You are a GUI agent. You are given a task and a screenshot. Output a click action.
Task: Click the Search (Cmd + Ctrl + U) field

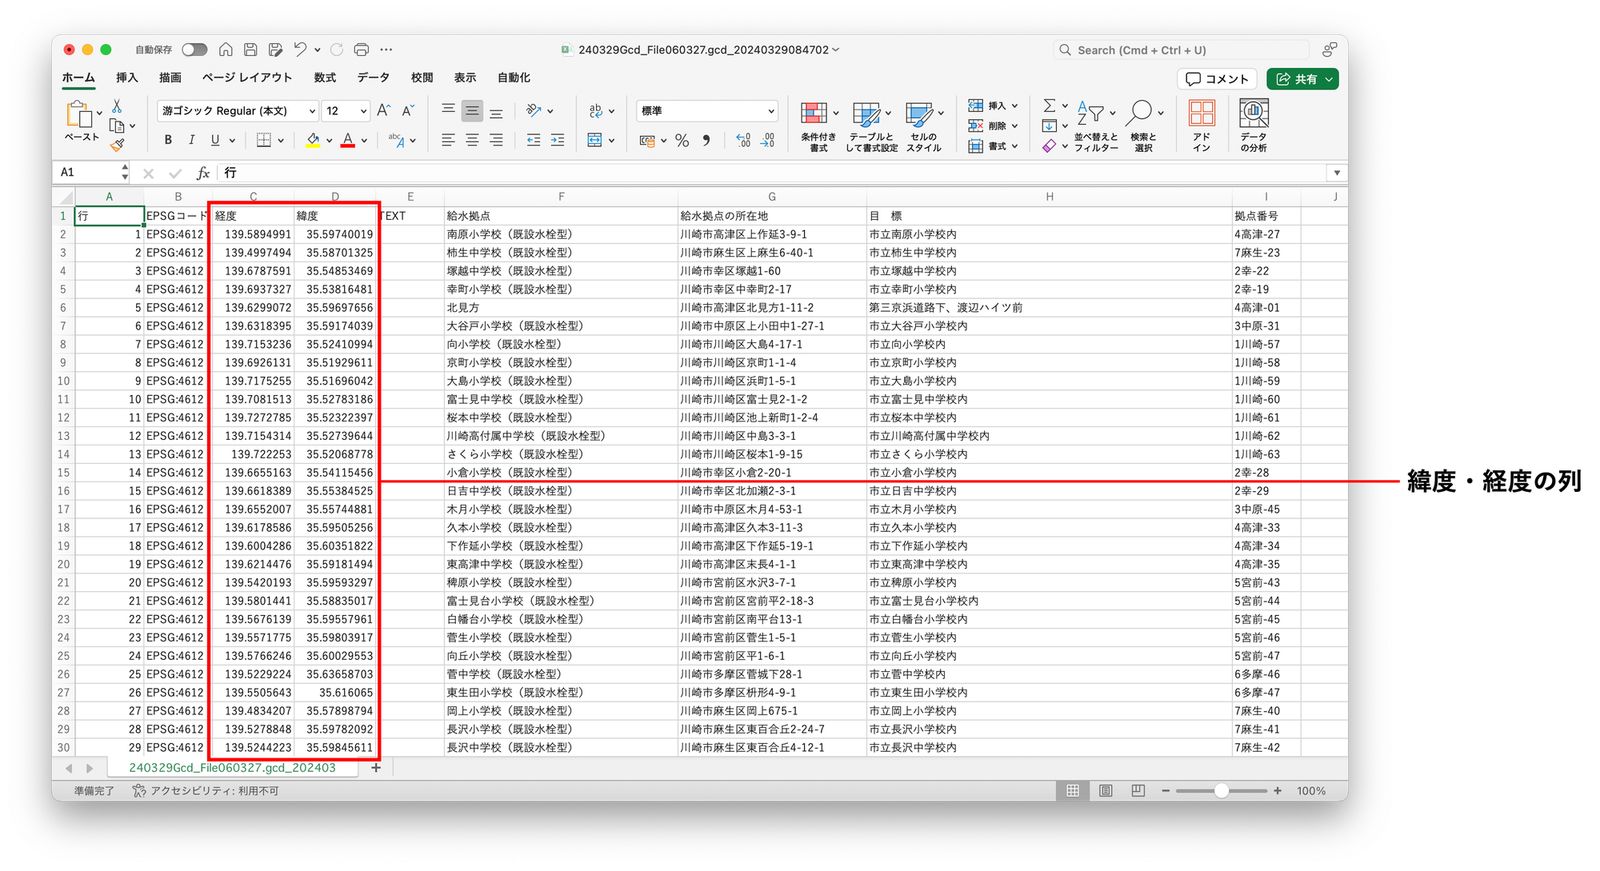(x=1181, y=50)
